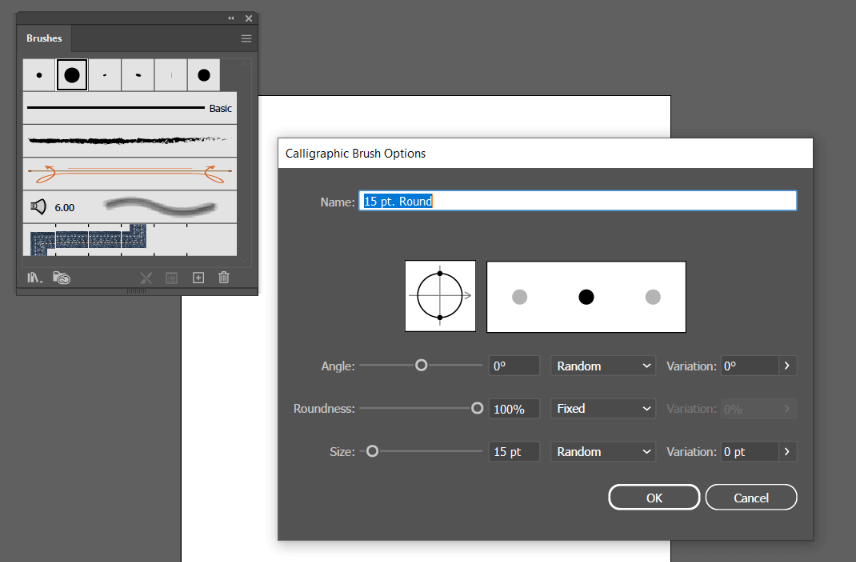856x562 pixels.
Task: Confirm brush options with OK
Action: 654,498
